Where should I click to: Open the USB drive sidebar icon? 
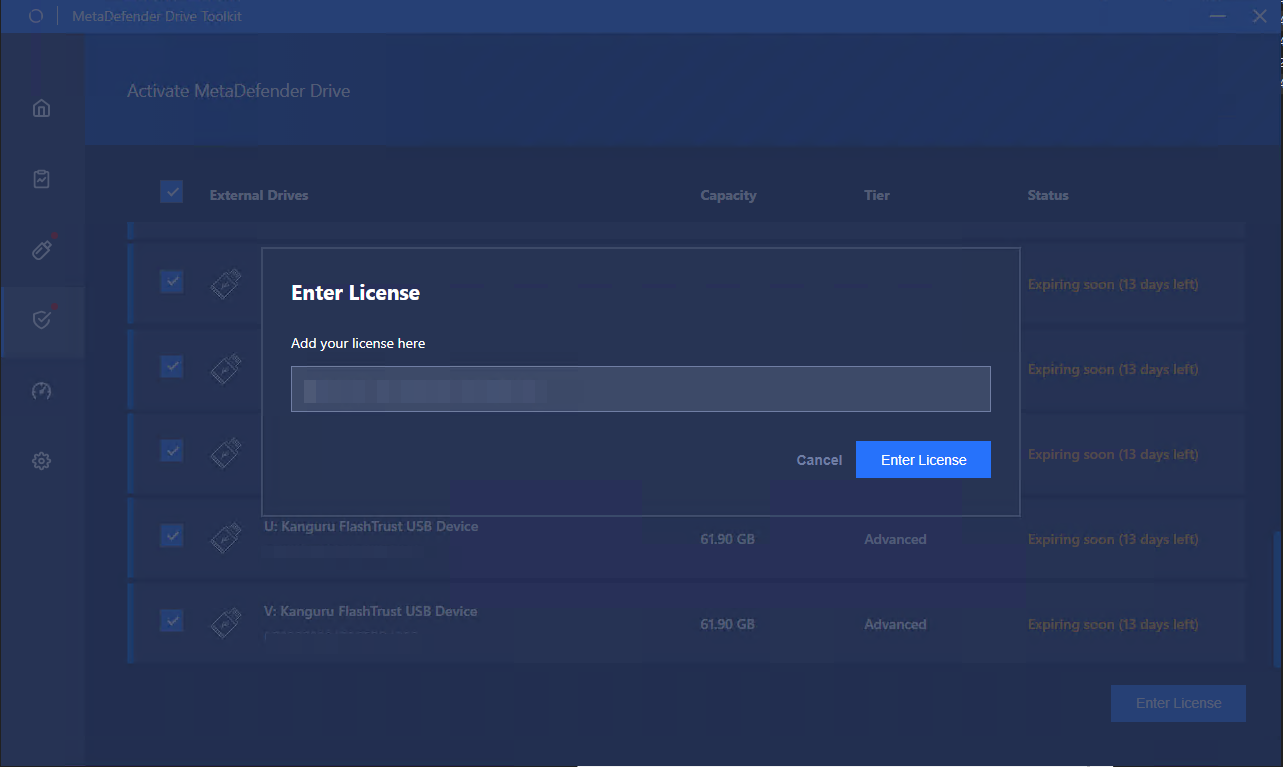[x=41, y=249]
